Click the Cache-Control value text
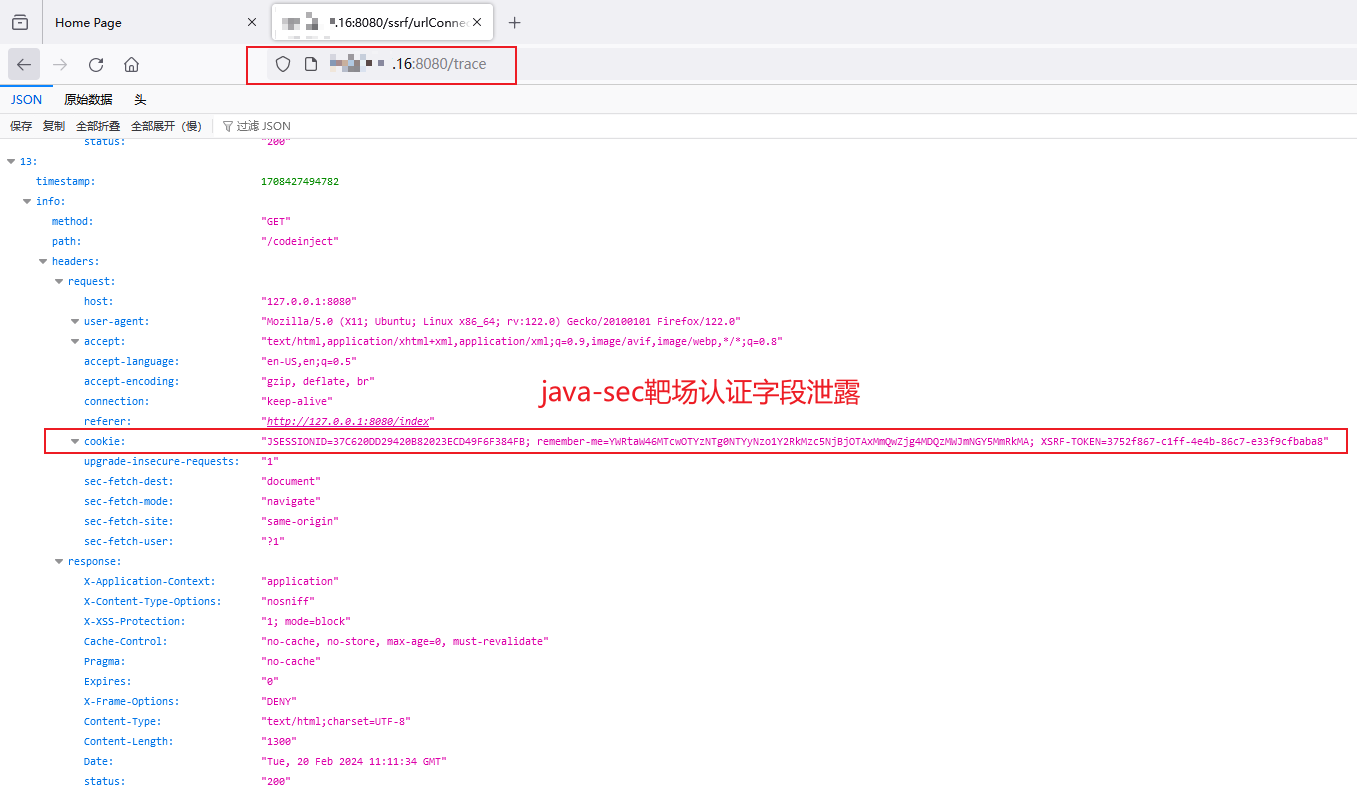The image size is (1357, 792). [x=405, y=641]
